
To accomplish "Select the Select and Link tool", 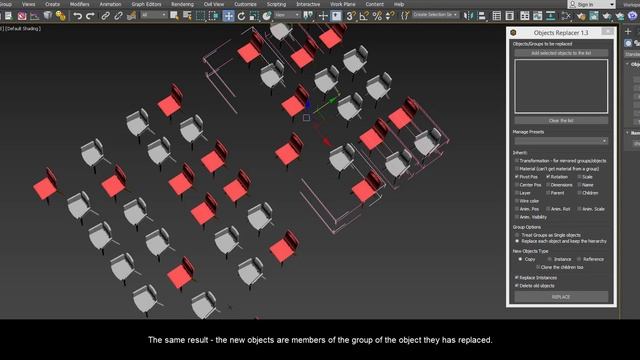I will [x=105, y=16].
